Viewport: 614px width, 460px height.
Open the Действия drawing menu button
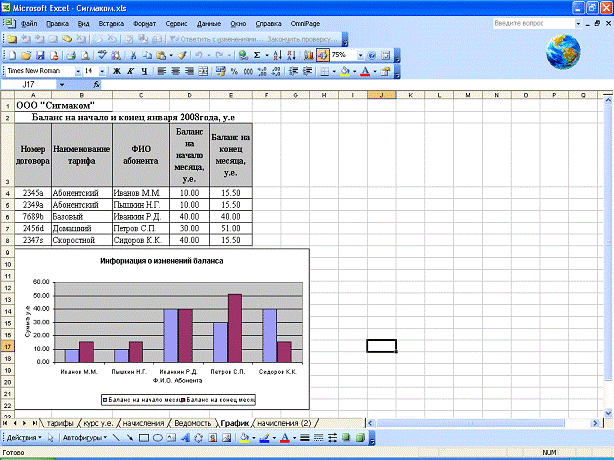coord(22,438)
